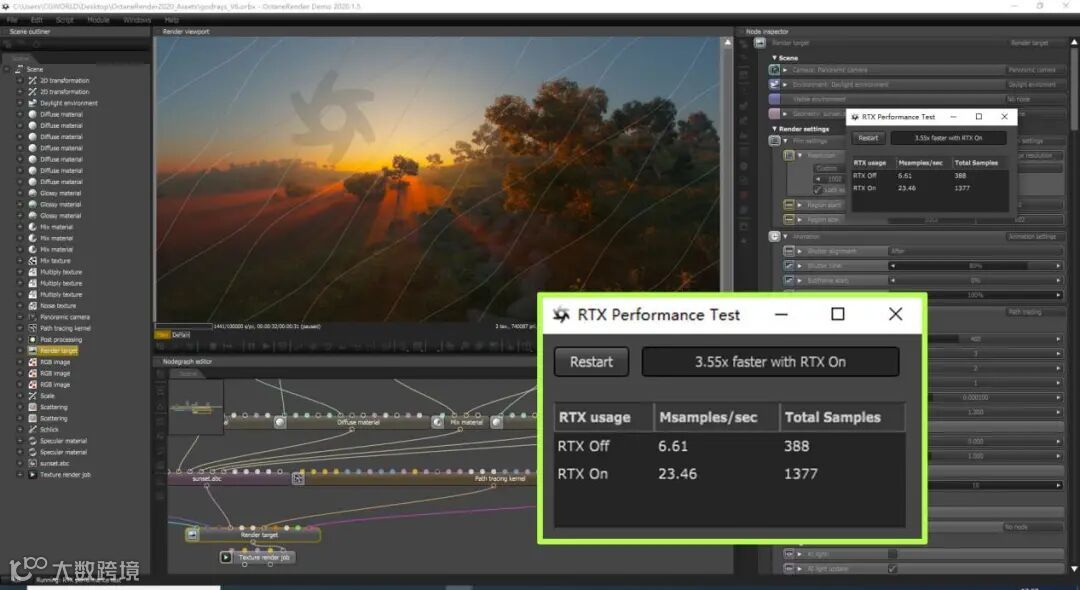The width and height of the screenshot is (1080, 590).
Task: Collapse the Render settings section
Action: tap(774, 129)
